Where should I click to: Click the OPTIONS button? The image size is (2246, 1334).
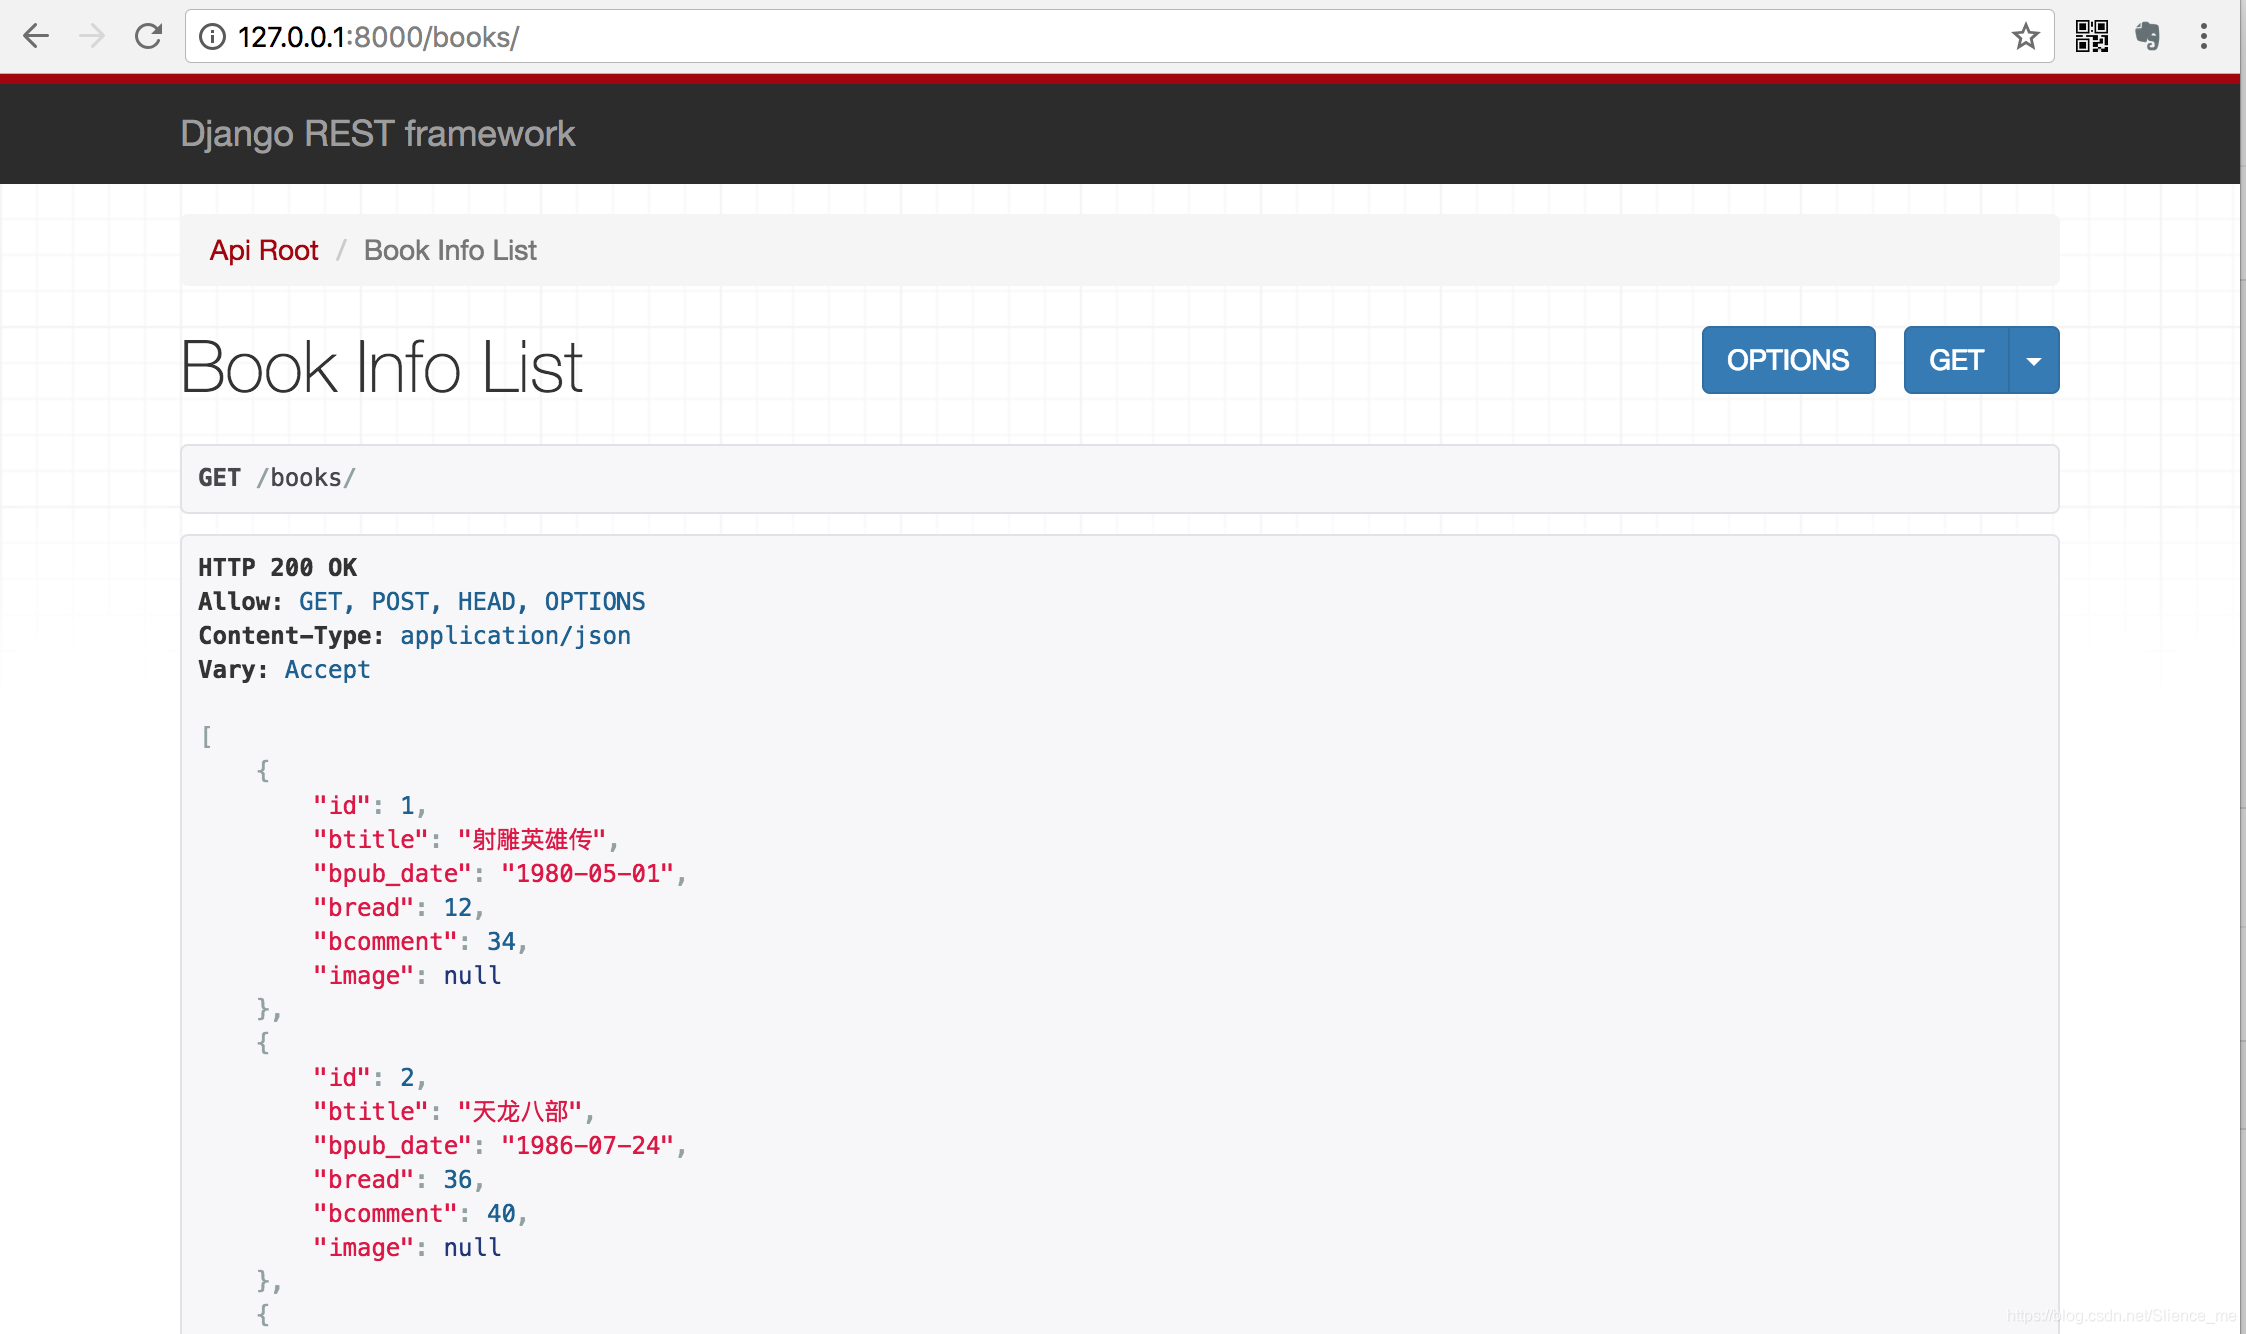point(1786,359)
